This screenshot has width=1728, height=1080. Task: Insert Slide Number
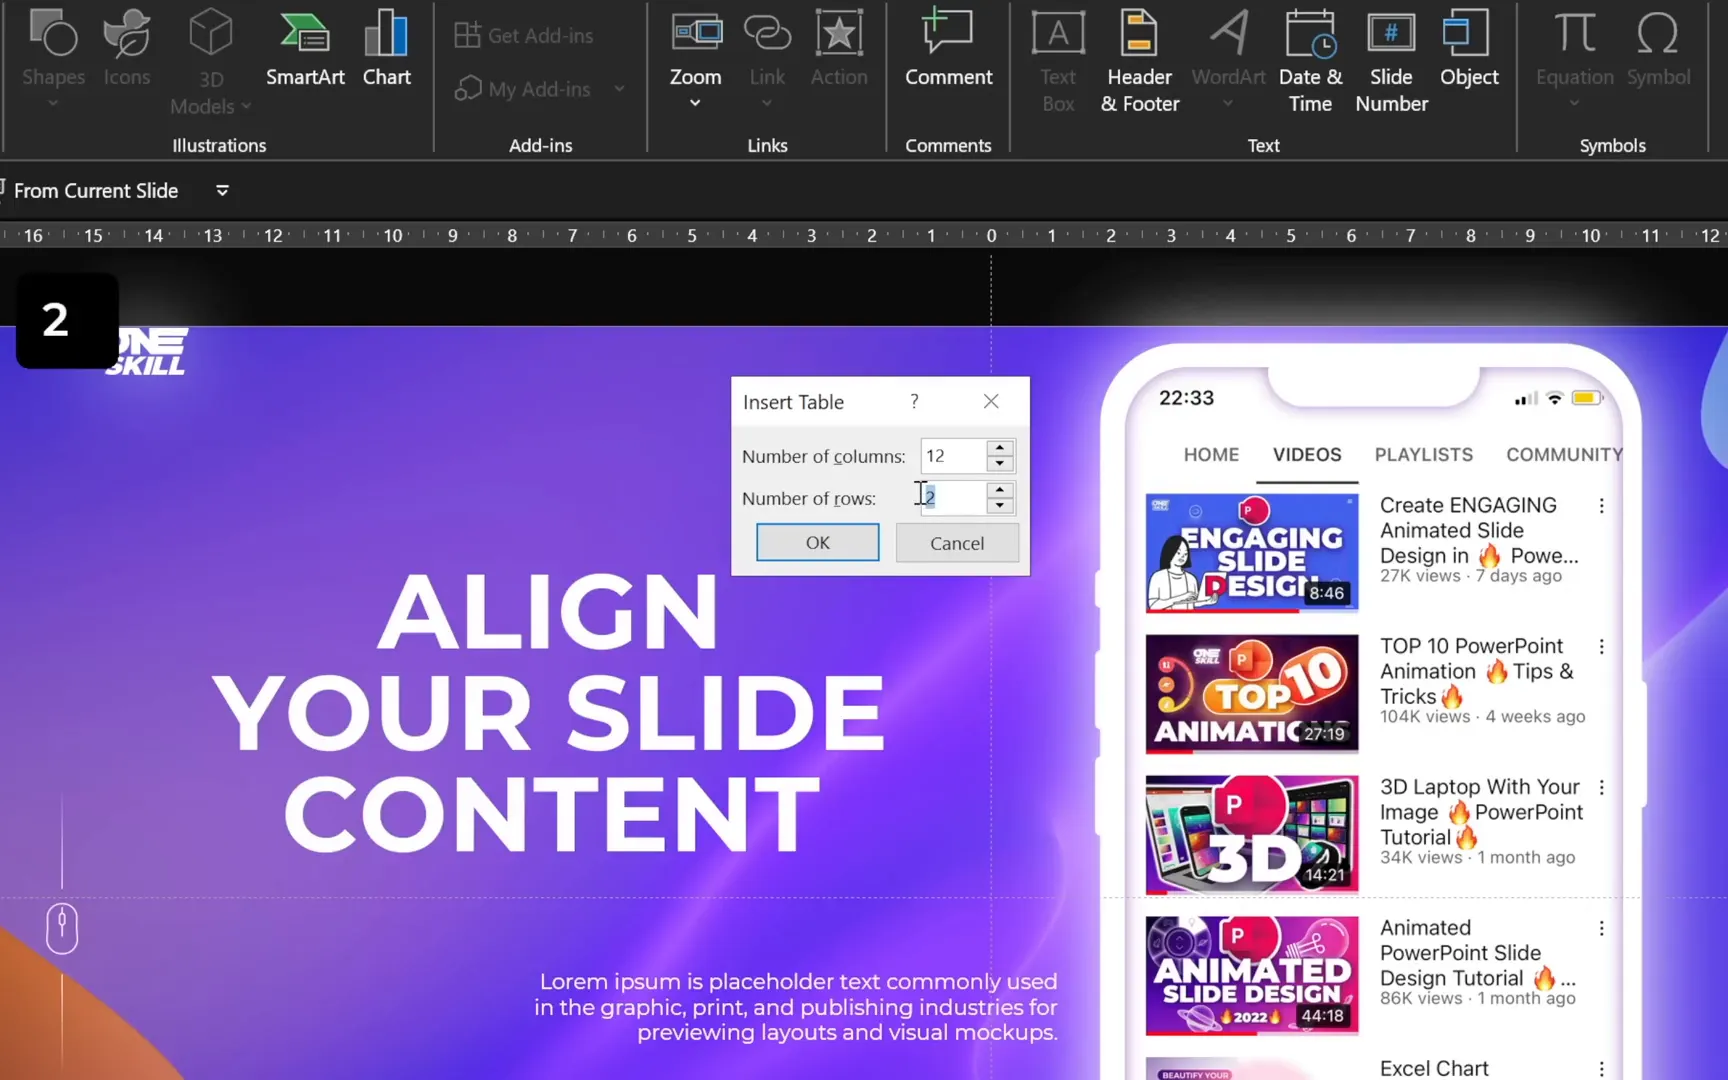tap(1391, 60)
